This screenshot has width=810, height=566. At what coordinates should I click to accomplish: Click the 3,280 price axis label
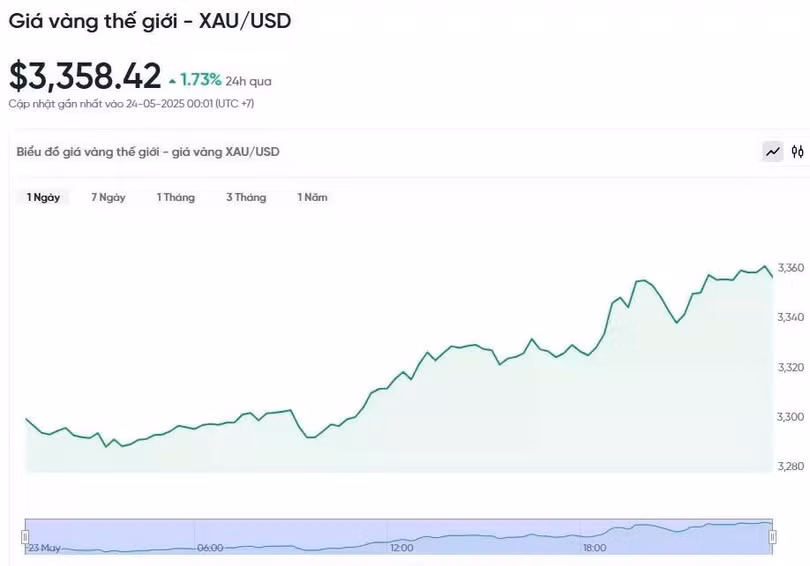790,466
